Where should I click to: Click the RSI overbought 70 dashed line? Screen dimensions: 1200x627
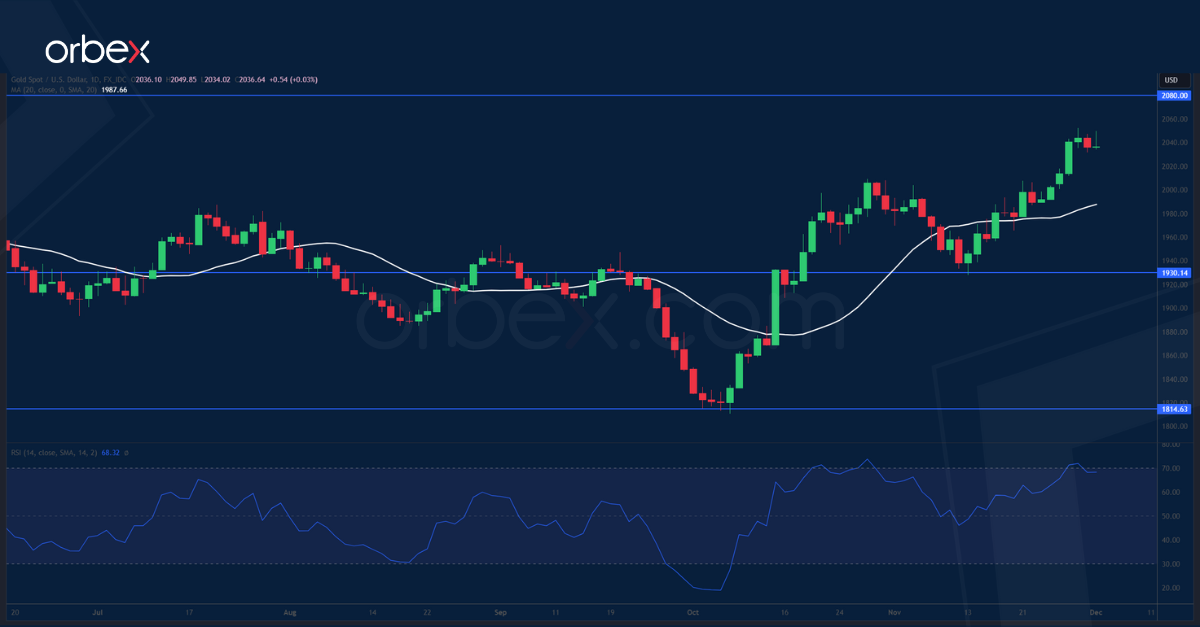(600, 466)
